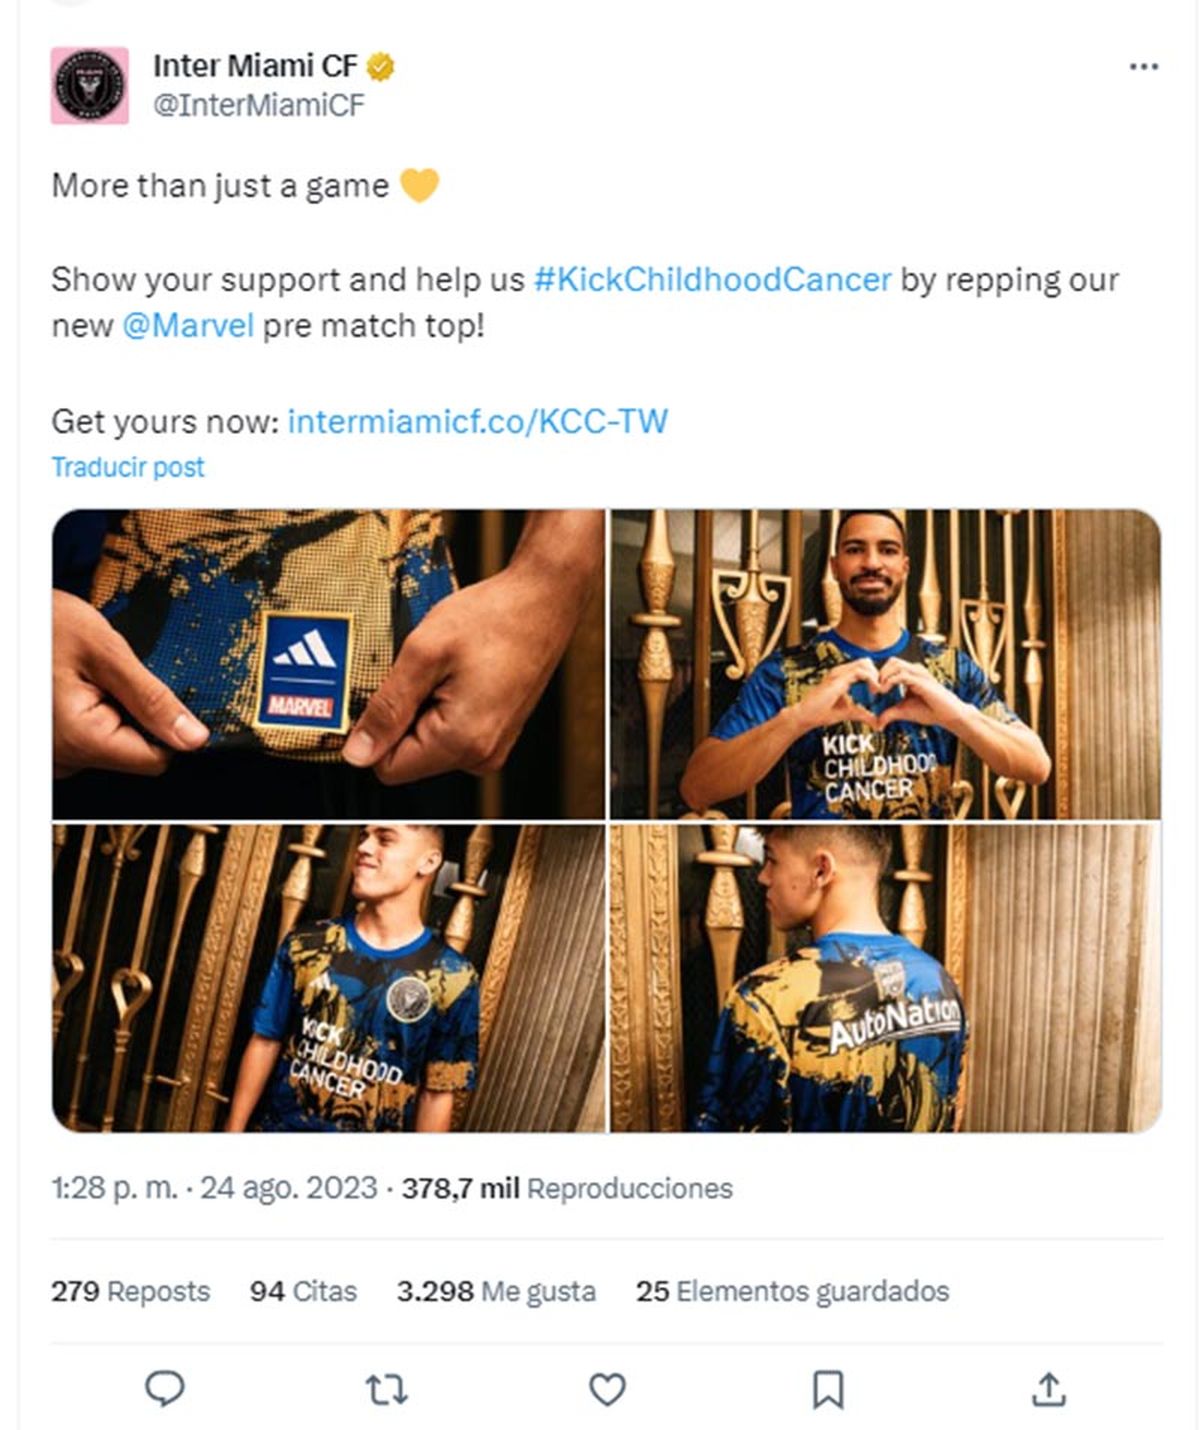Click Traducir post to translate

pos(128,467)
